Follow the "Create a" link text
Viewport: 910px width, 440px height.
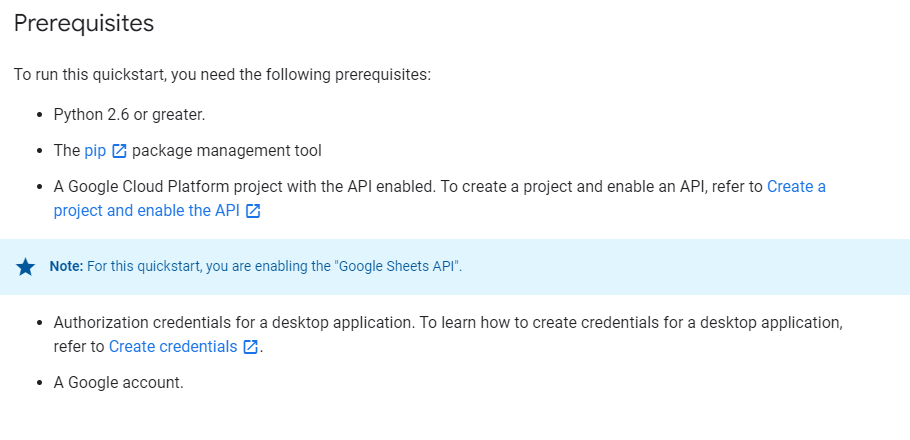pos(796,186)
